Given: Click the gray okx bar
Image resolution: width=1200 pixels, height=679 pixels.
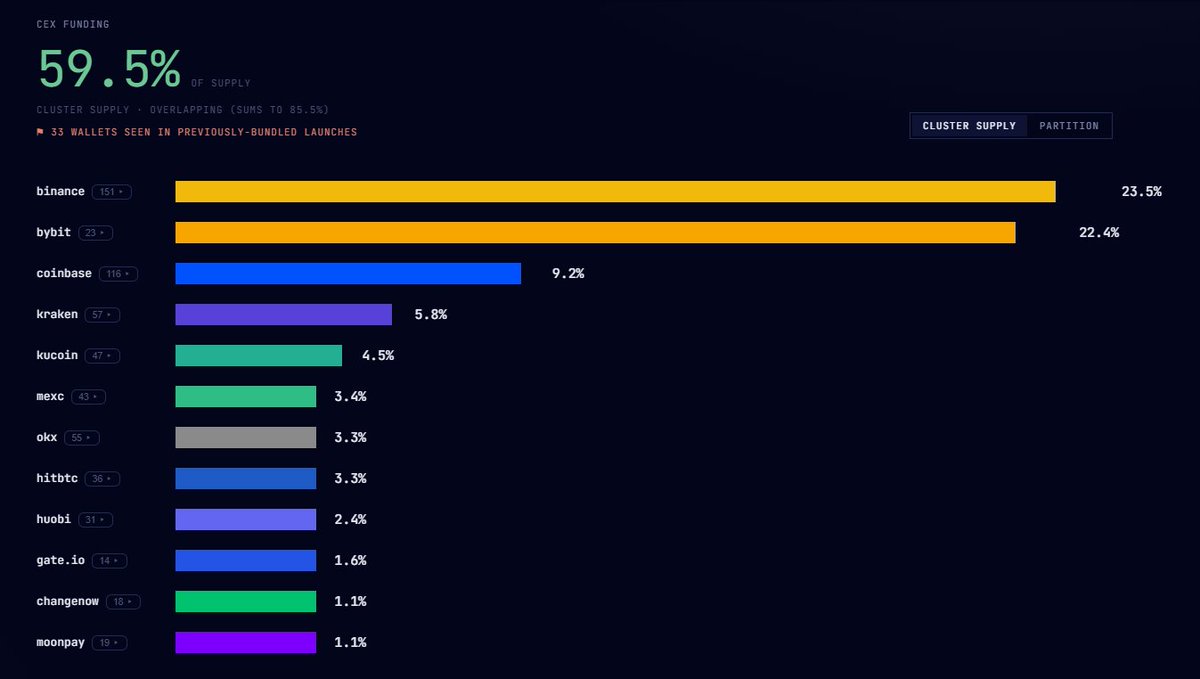Looking at the screenshot, I should [x=245, y=437].
